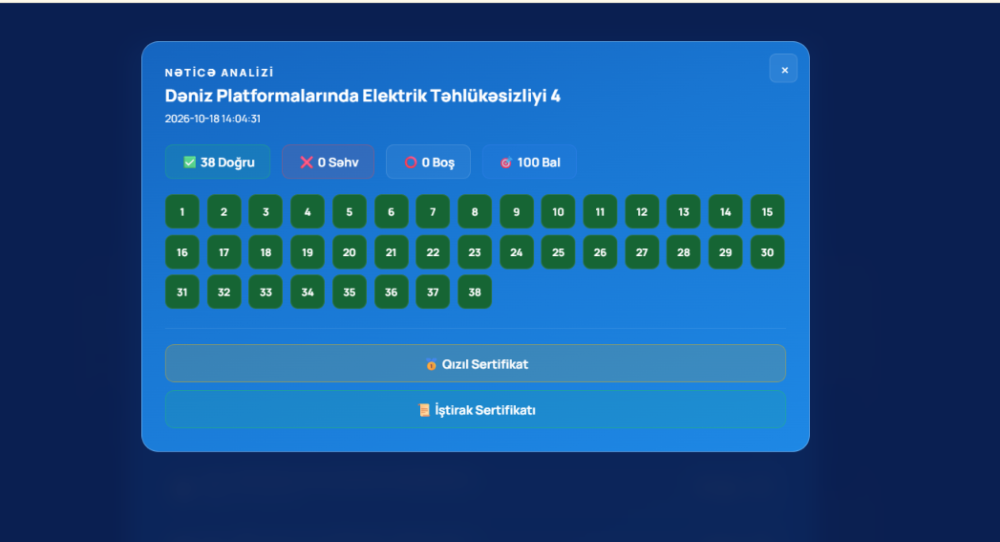Click the 100 Bal badge

coord(529,162)
